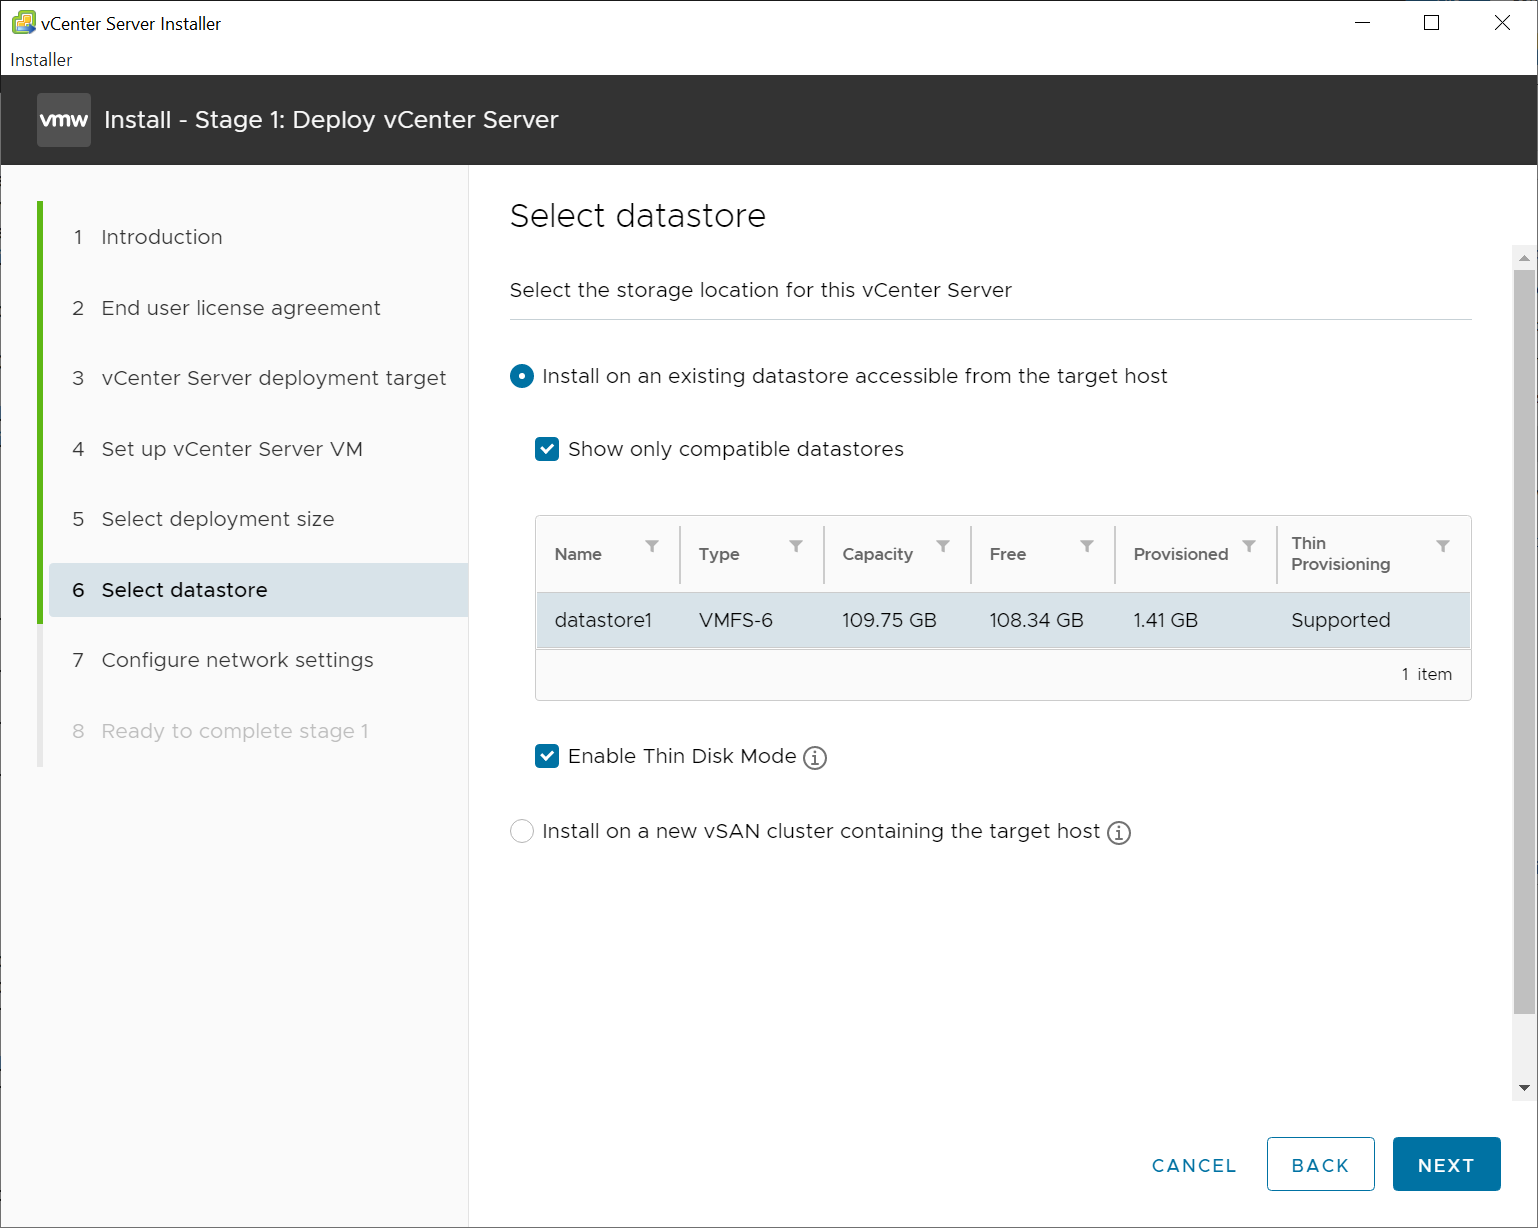1538x1228 pixels.
Task: Open the Capacity column filter icon
Action: tap(943, 546)
